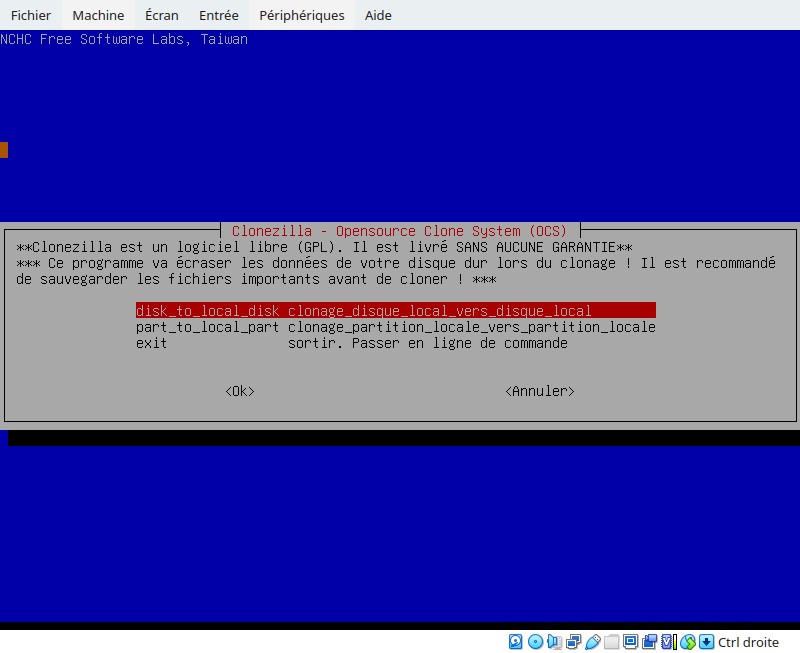Select the part_to_local_part clone option
This screenshot has width=800, height=653.
pos(395,326)
